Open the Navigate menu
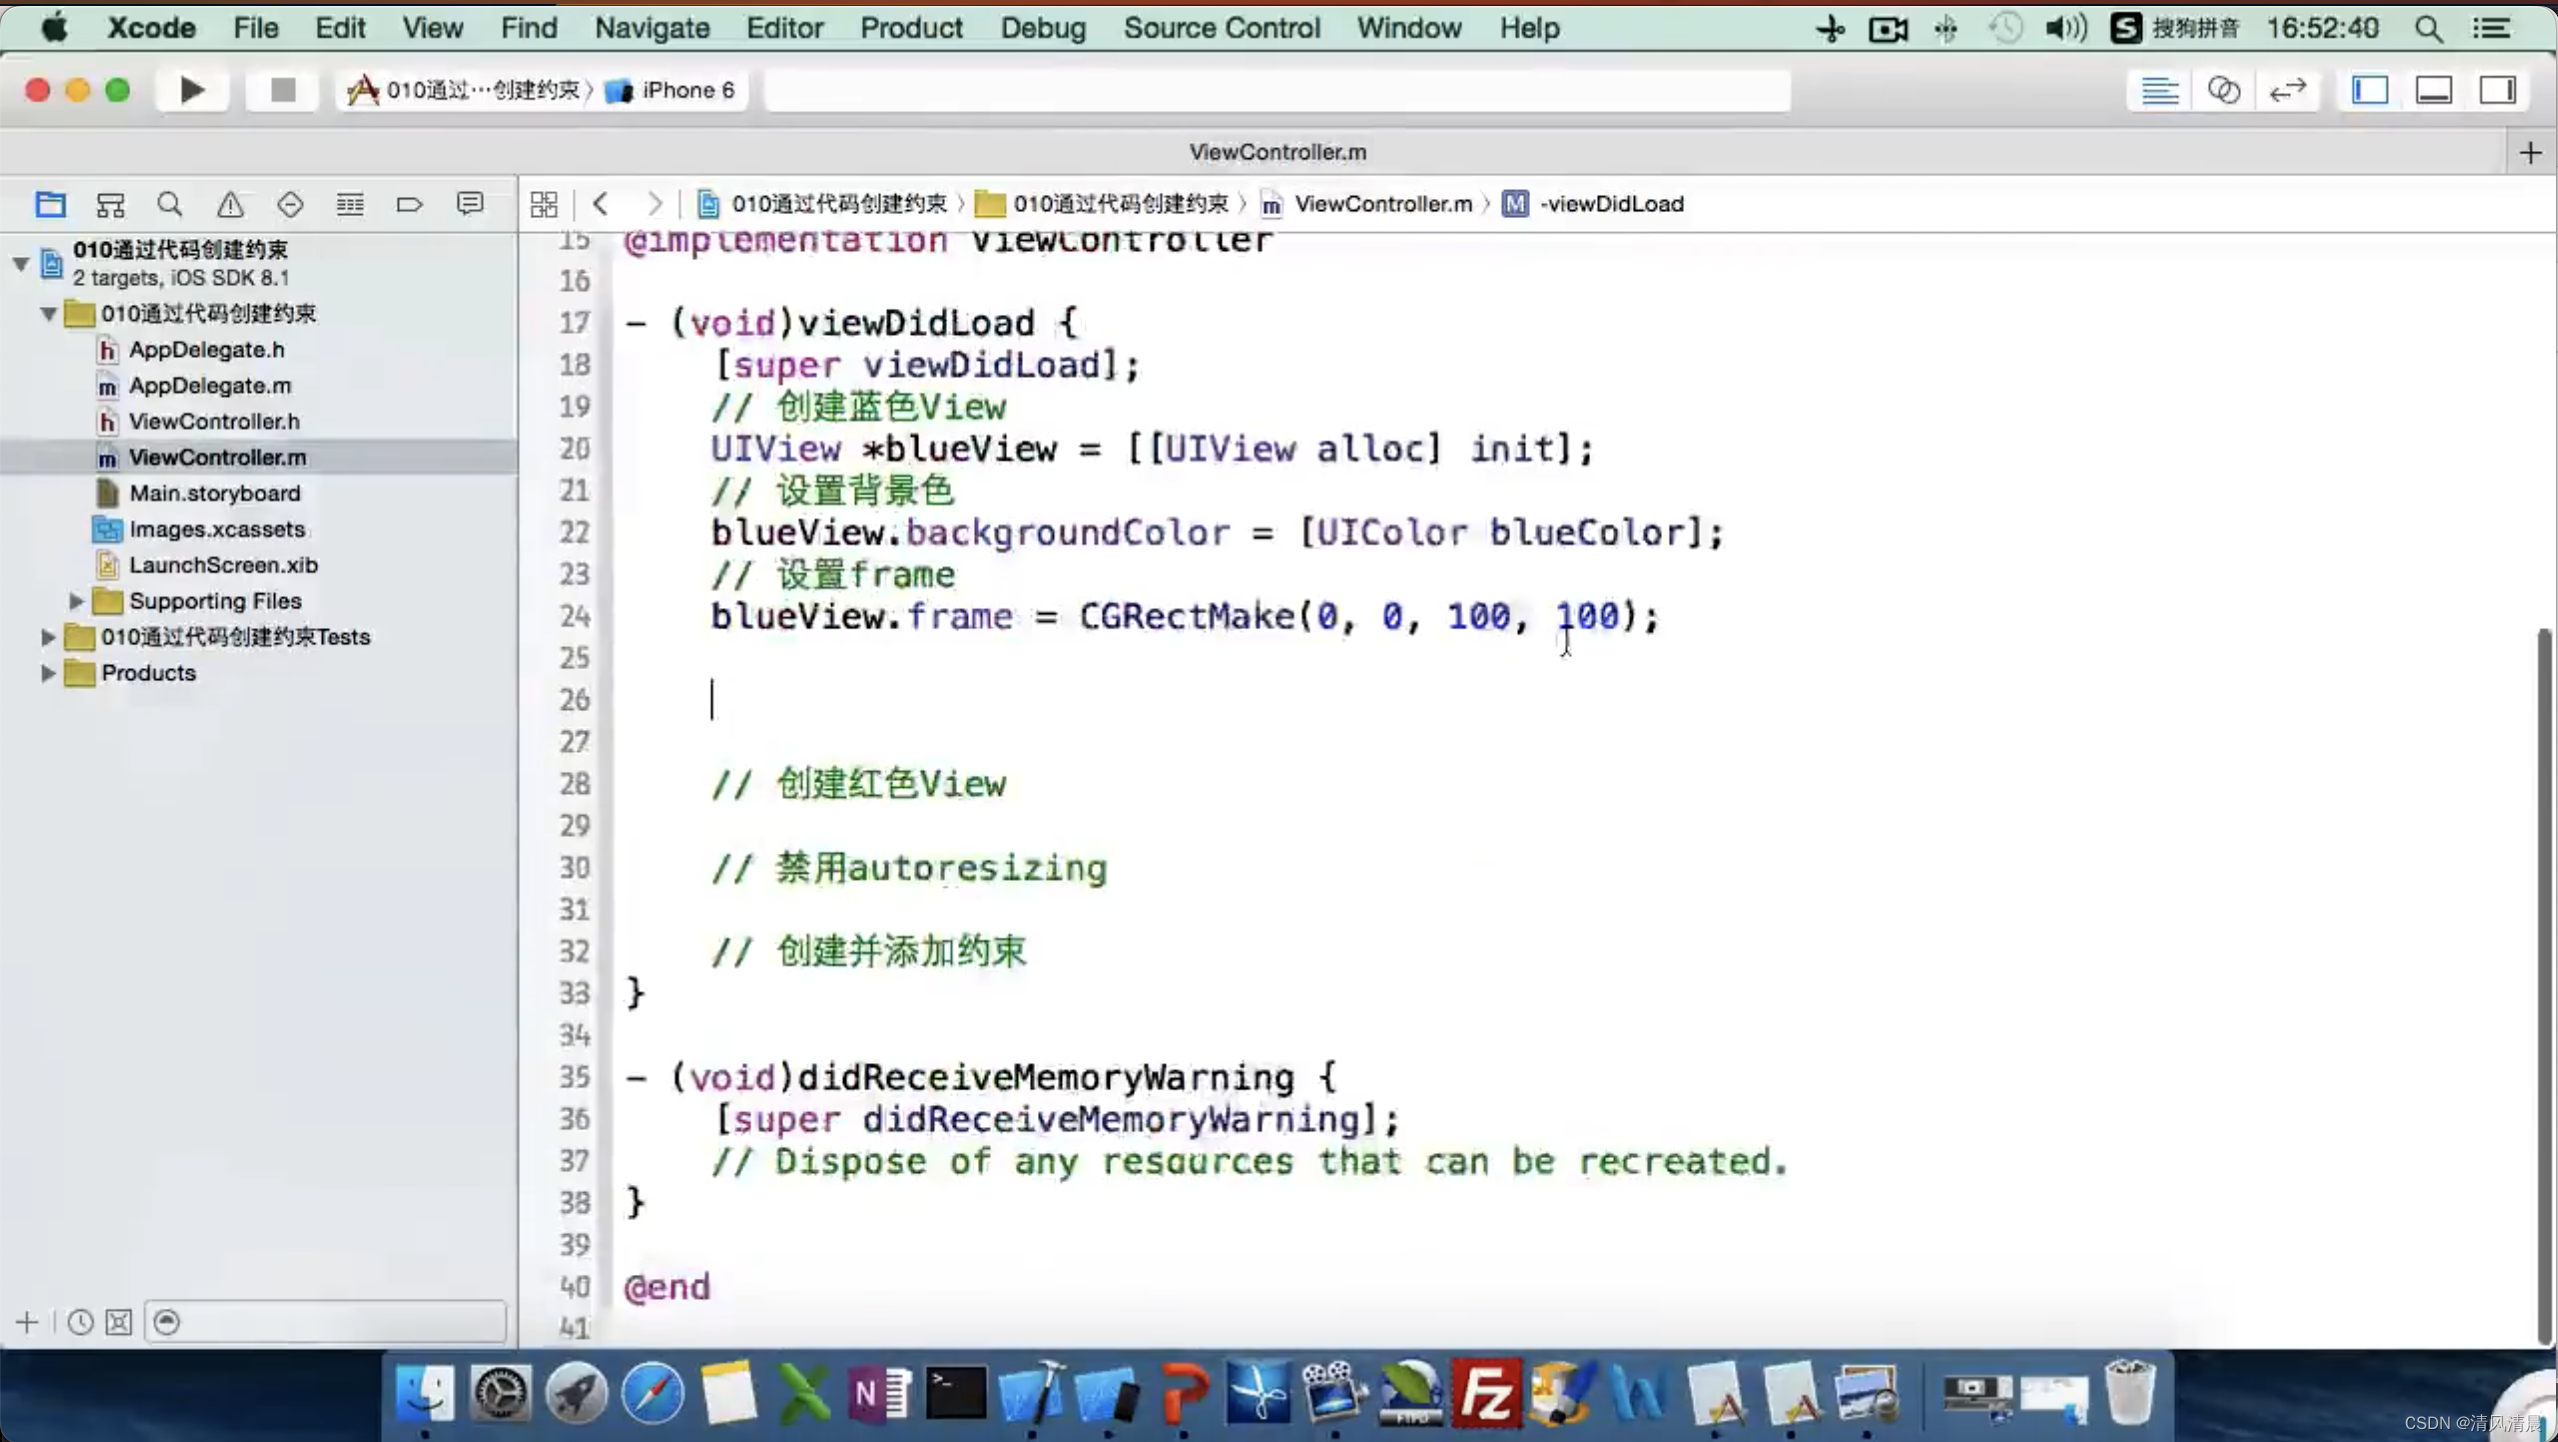 click(652, 28)
